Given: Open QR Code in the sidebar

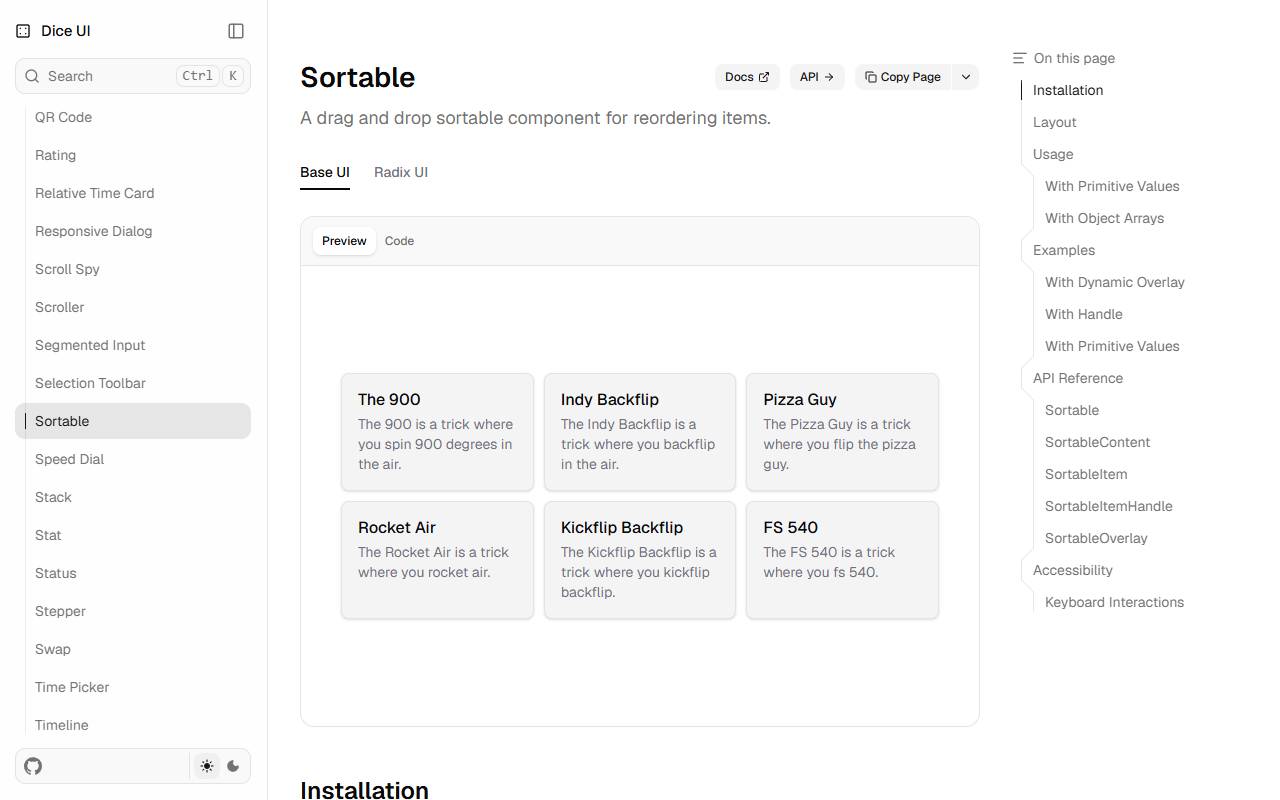Looking at the screenshot, I should 133,117.
